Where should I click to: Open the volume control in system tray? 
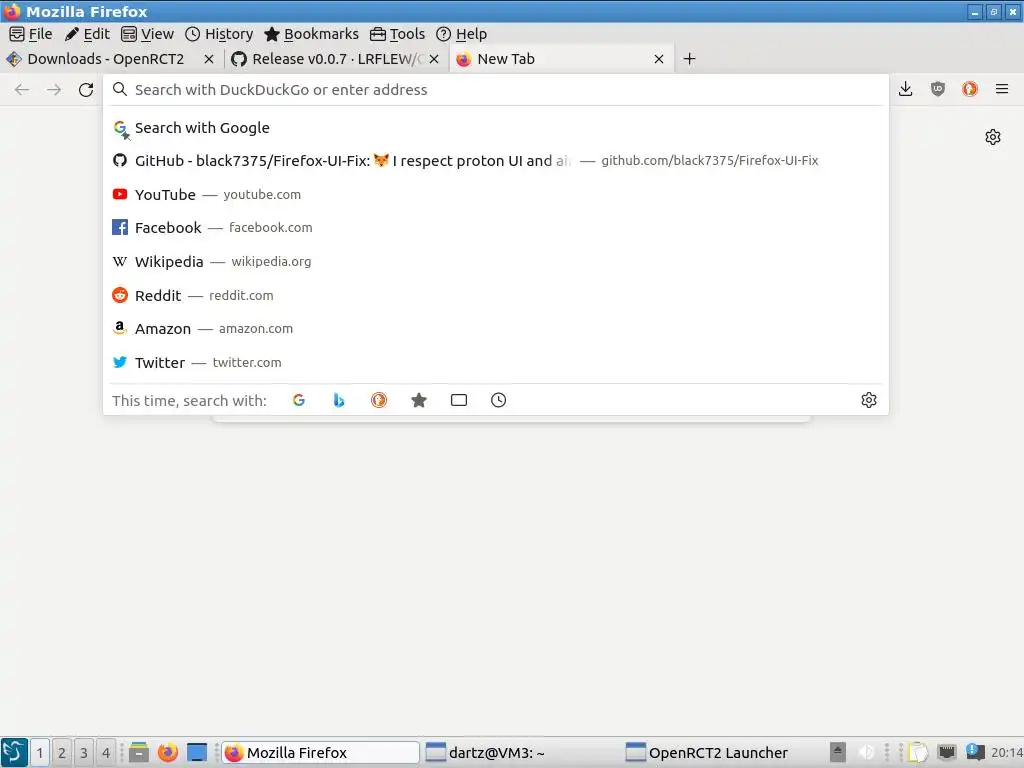(866, 752)
